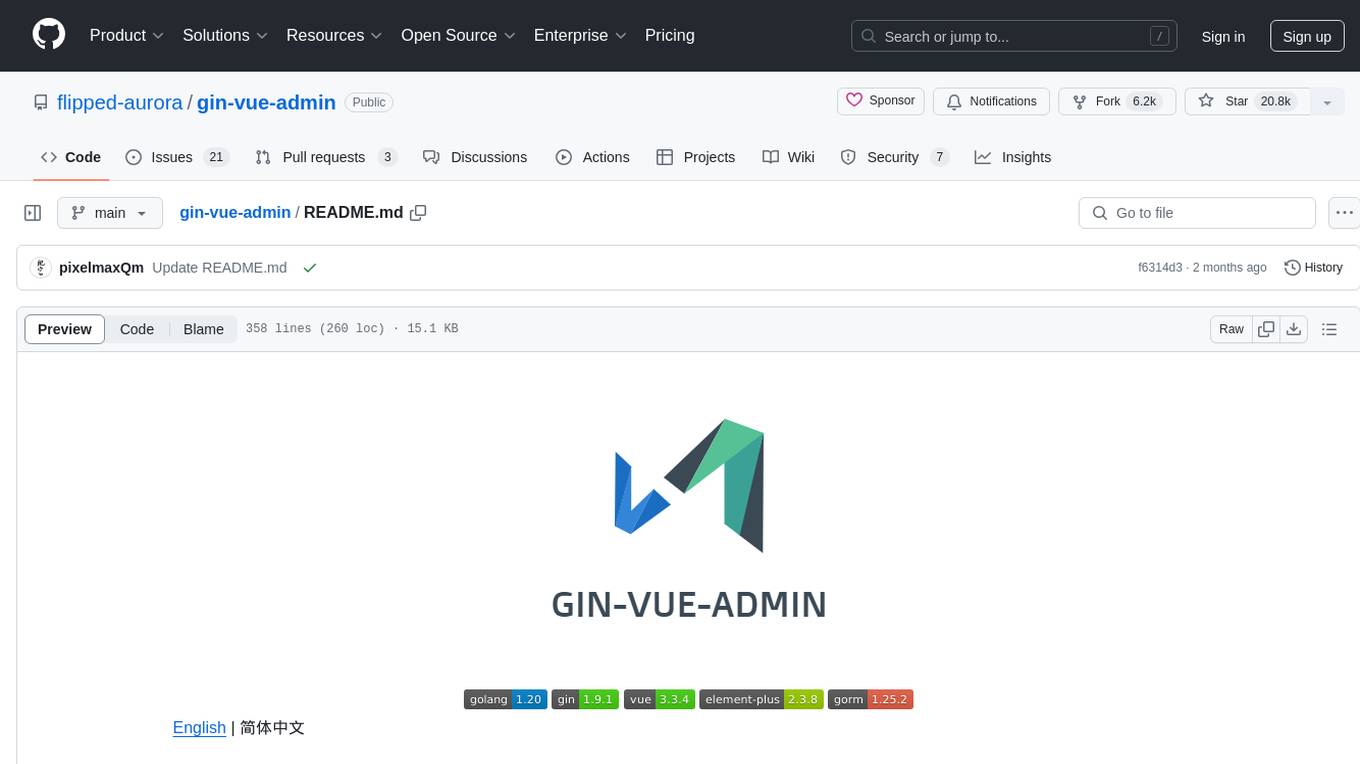Switch to Code view
The image size is (1360, 764).
(137, 329)
